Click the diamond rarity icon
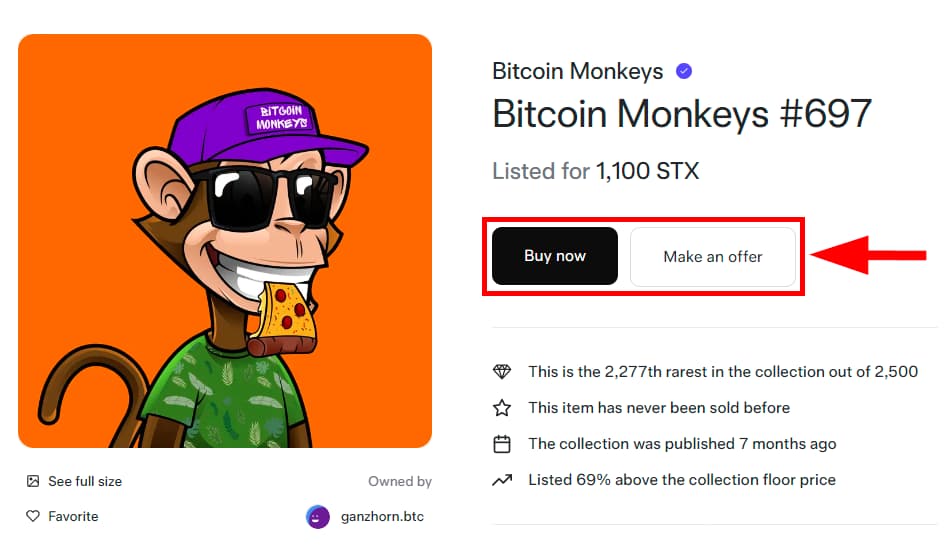This screenshot has width=945, height=546. pyautogui.click(x=502, y=372)
